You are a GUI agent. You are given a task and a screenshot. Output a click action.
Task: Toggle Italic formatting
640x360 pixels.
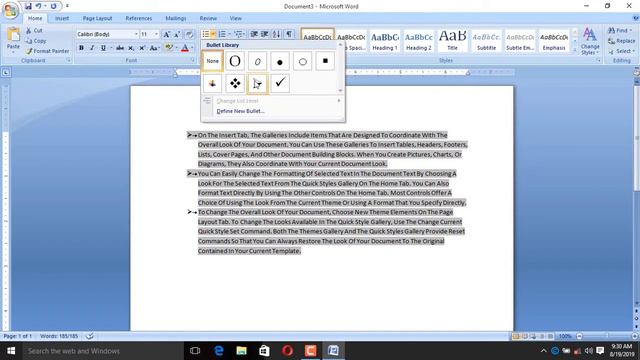click(x=92, y=48)
